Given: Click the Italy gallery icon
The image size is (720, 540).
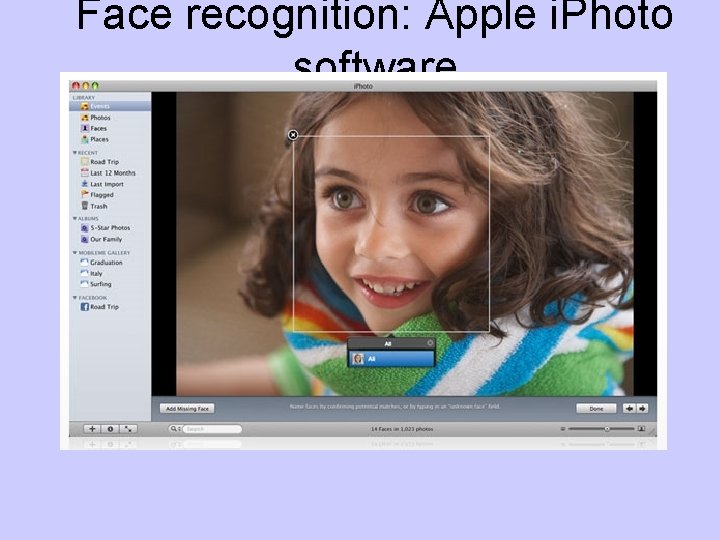Looking at the screenshot, I should coord(84,273).
